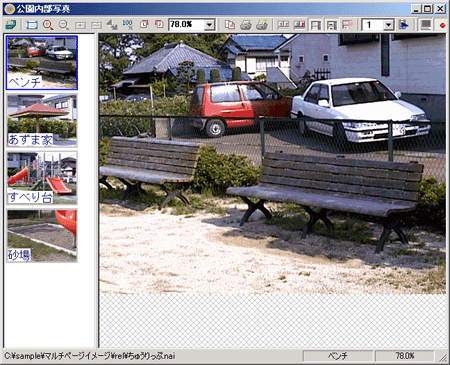The image size is (450, 365).
Task: Click the rotate left icon
Action: [x=144, y=24]
